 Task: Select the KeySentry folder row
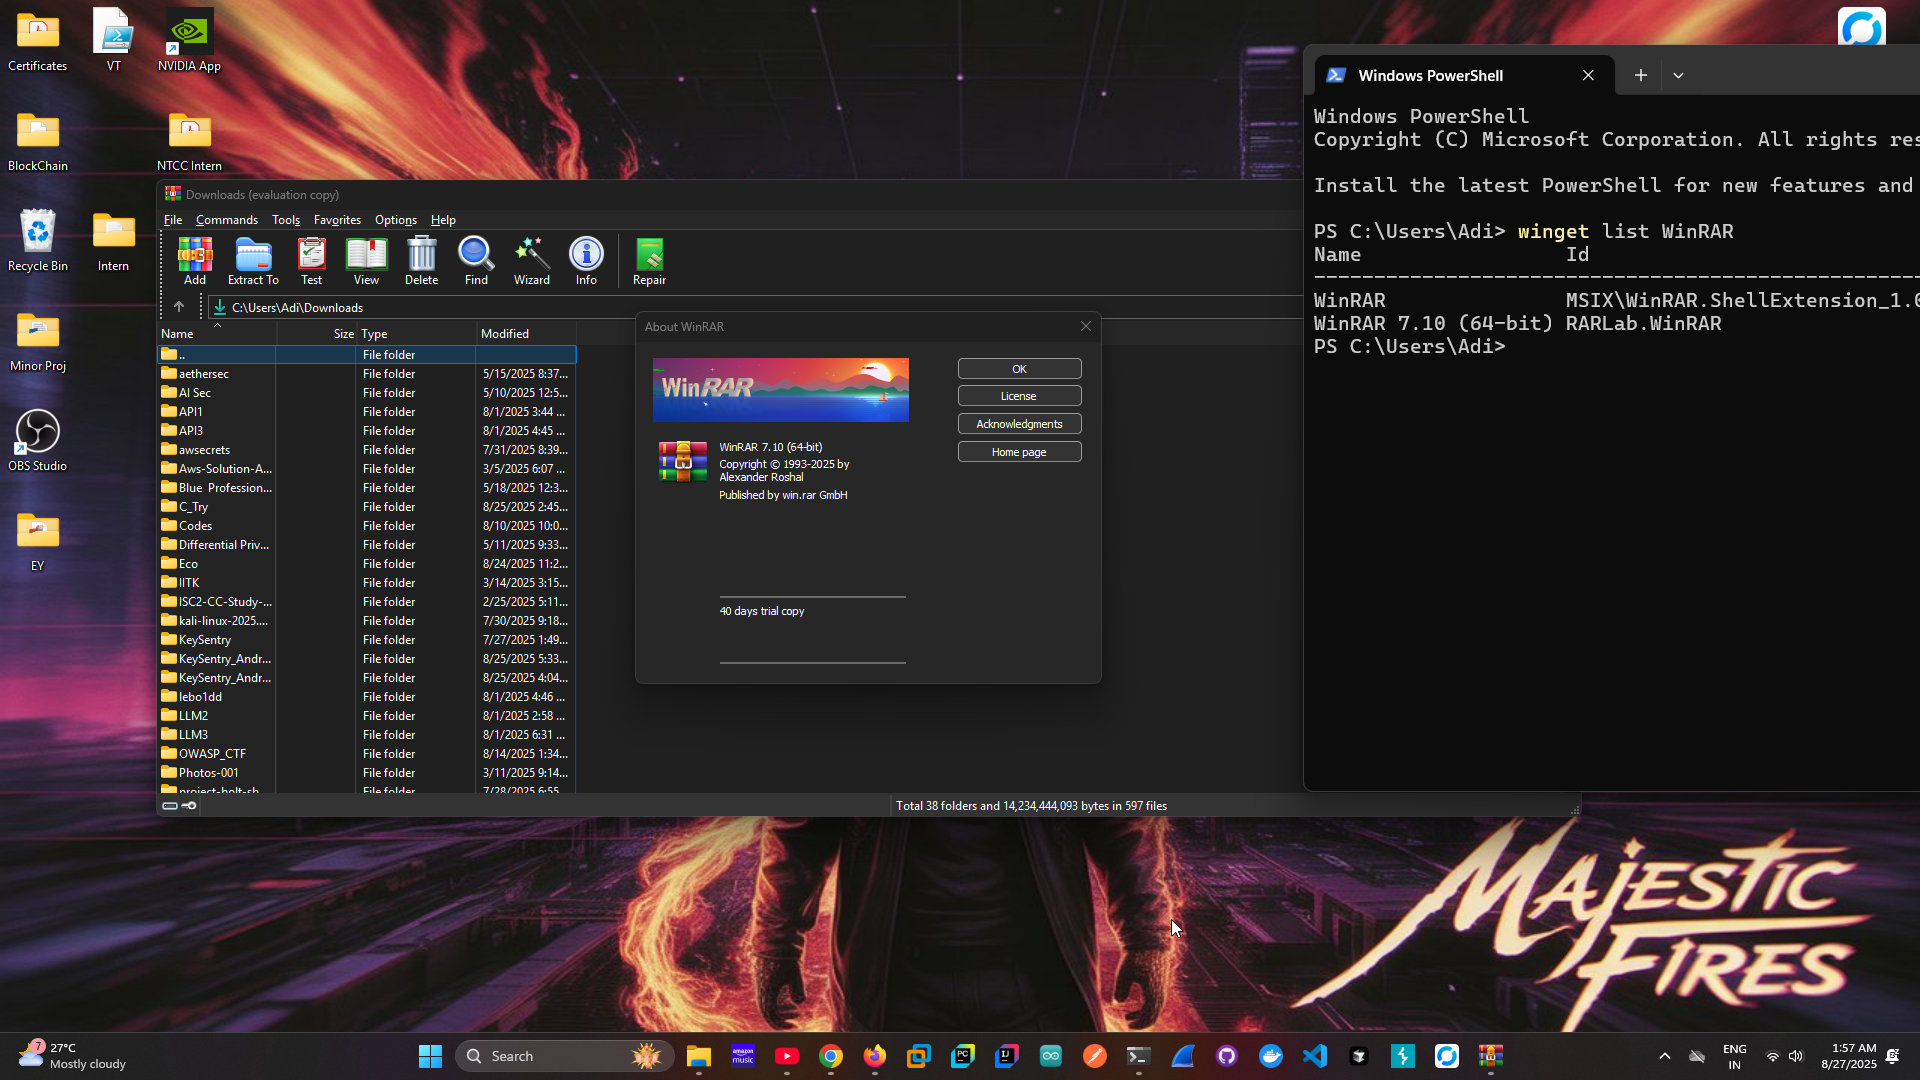[367, 640]
